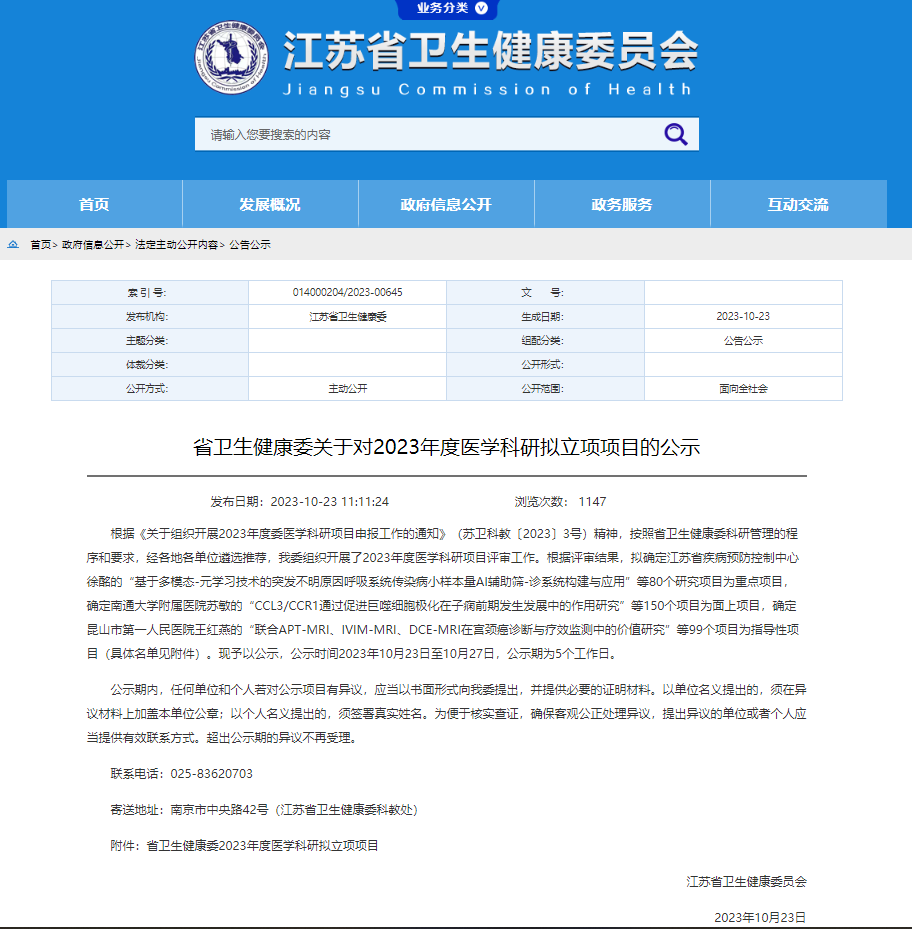Click the 公开范围 label cell
912x929 pixels.
click(x=545, y=389)
